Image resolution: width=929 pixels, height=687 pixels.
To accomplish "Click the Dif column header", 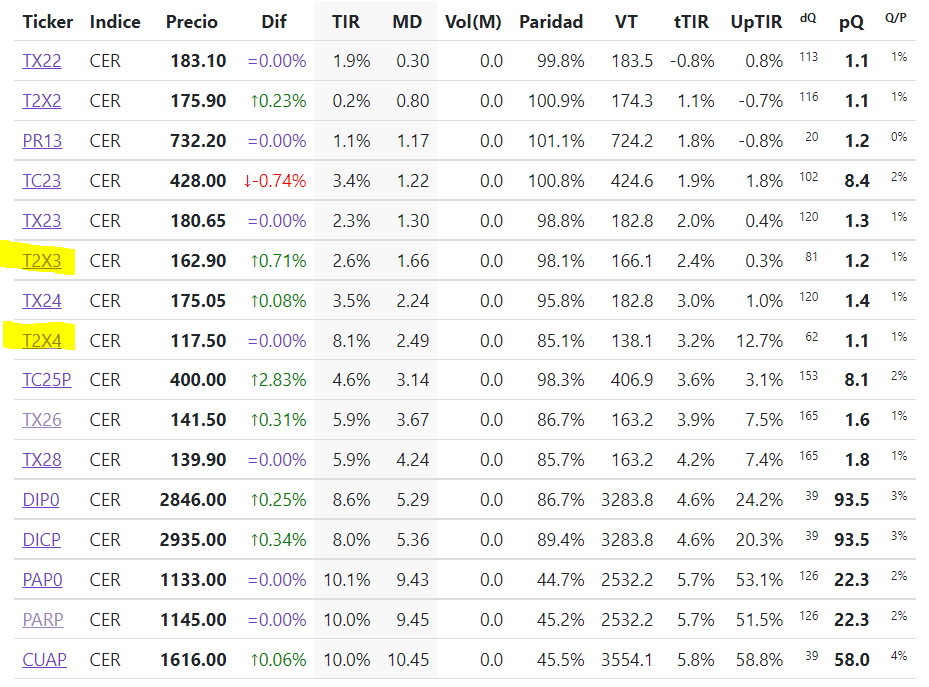I will tap(274, 22).
